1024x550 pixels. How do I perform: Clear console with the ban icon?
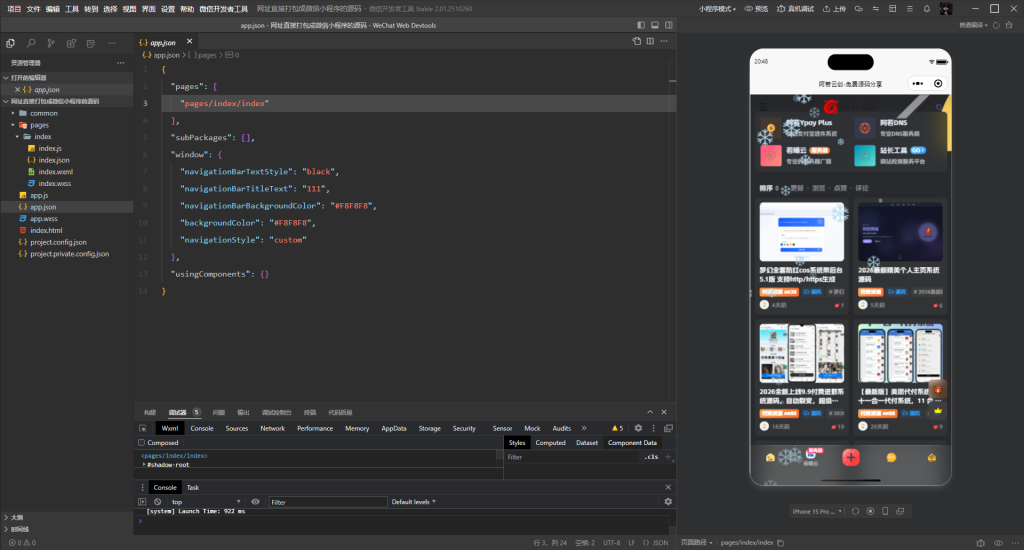(158, 501)
